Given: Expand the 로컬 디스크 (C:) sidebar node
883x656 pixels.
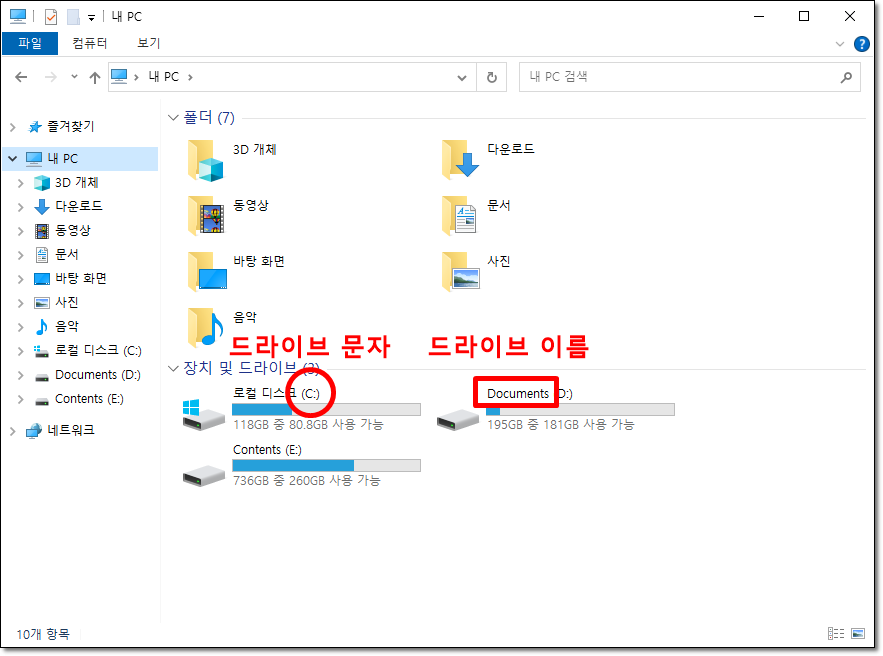Looking at the screenshot, I should [21, 351].
